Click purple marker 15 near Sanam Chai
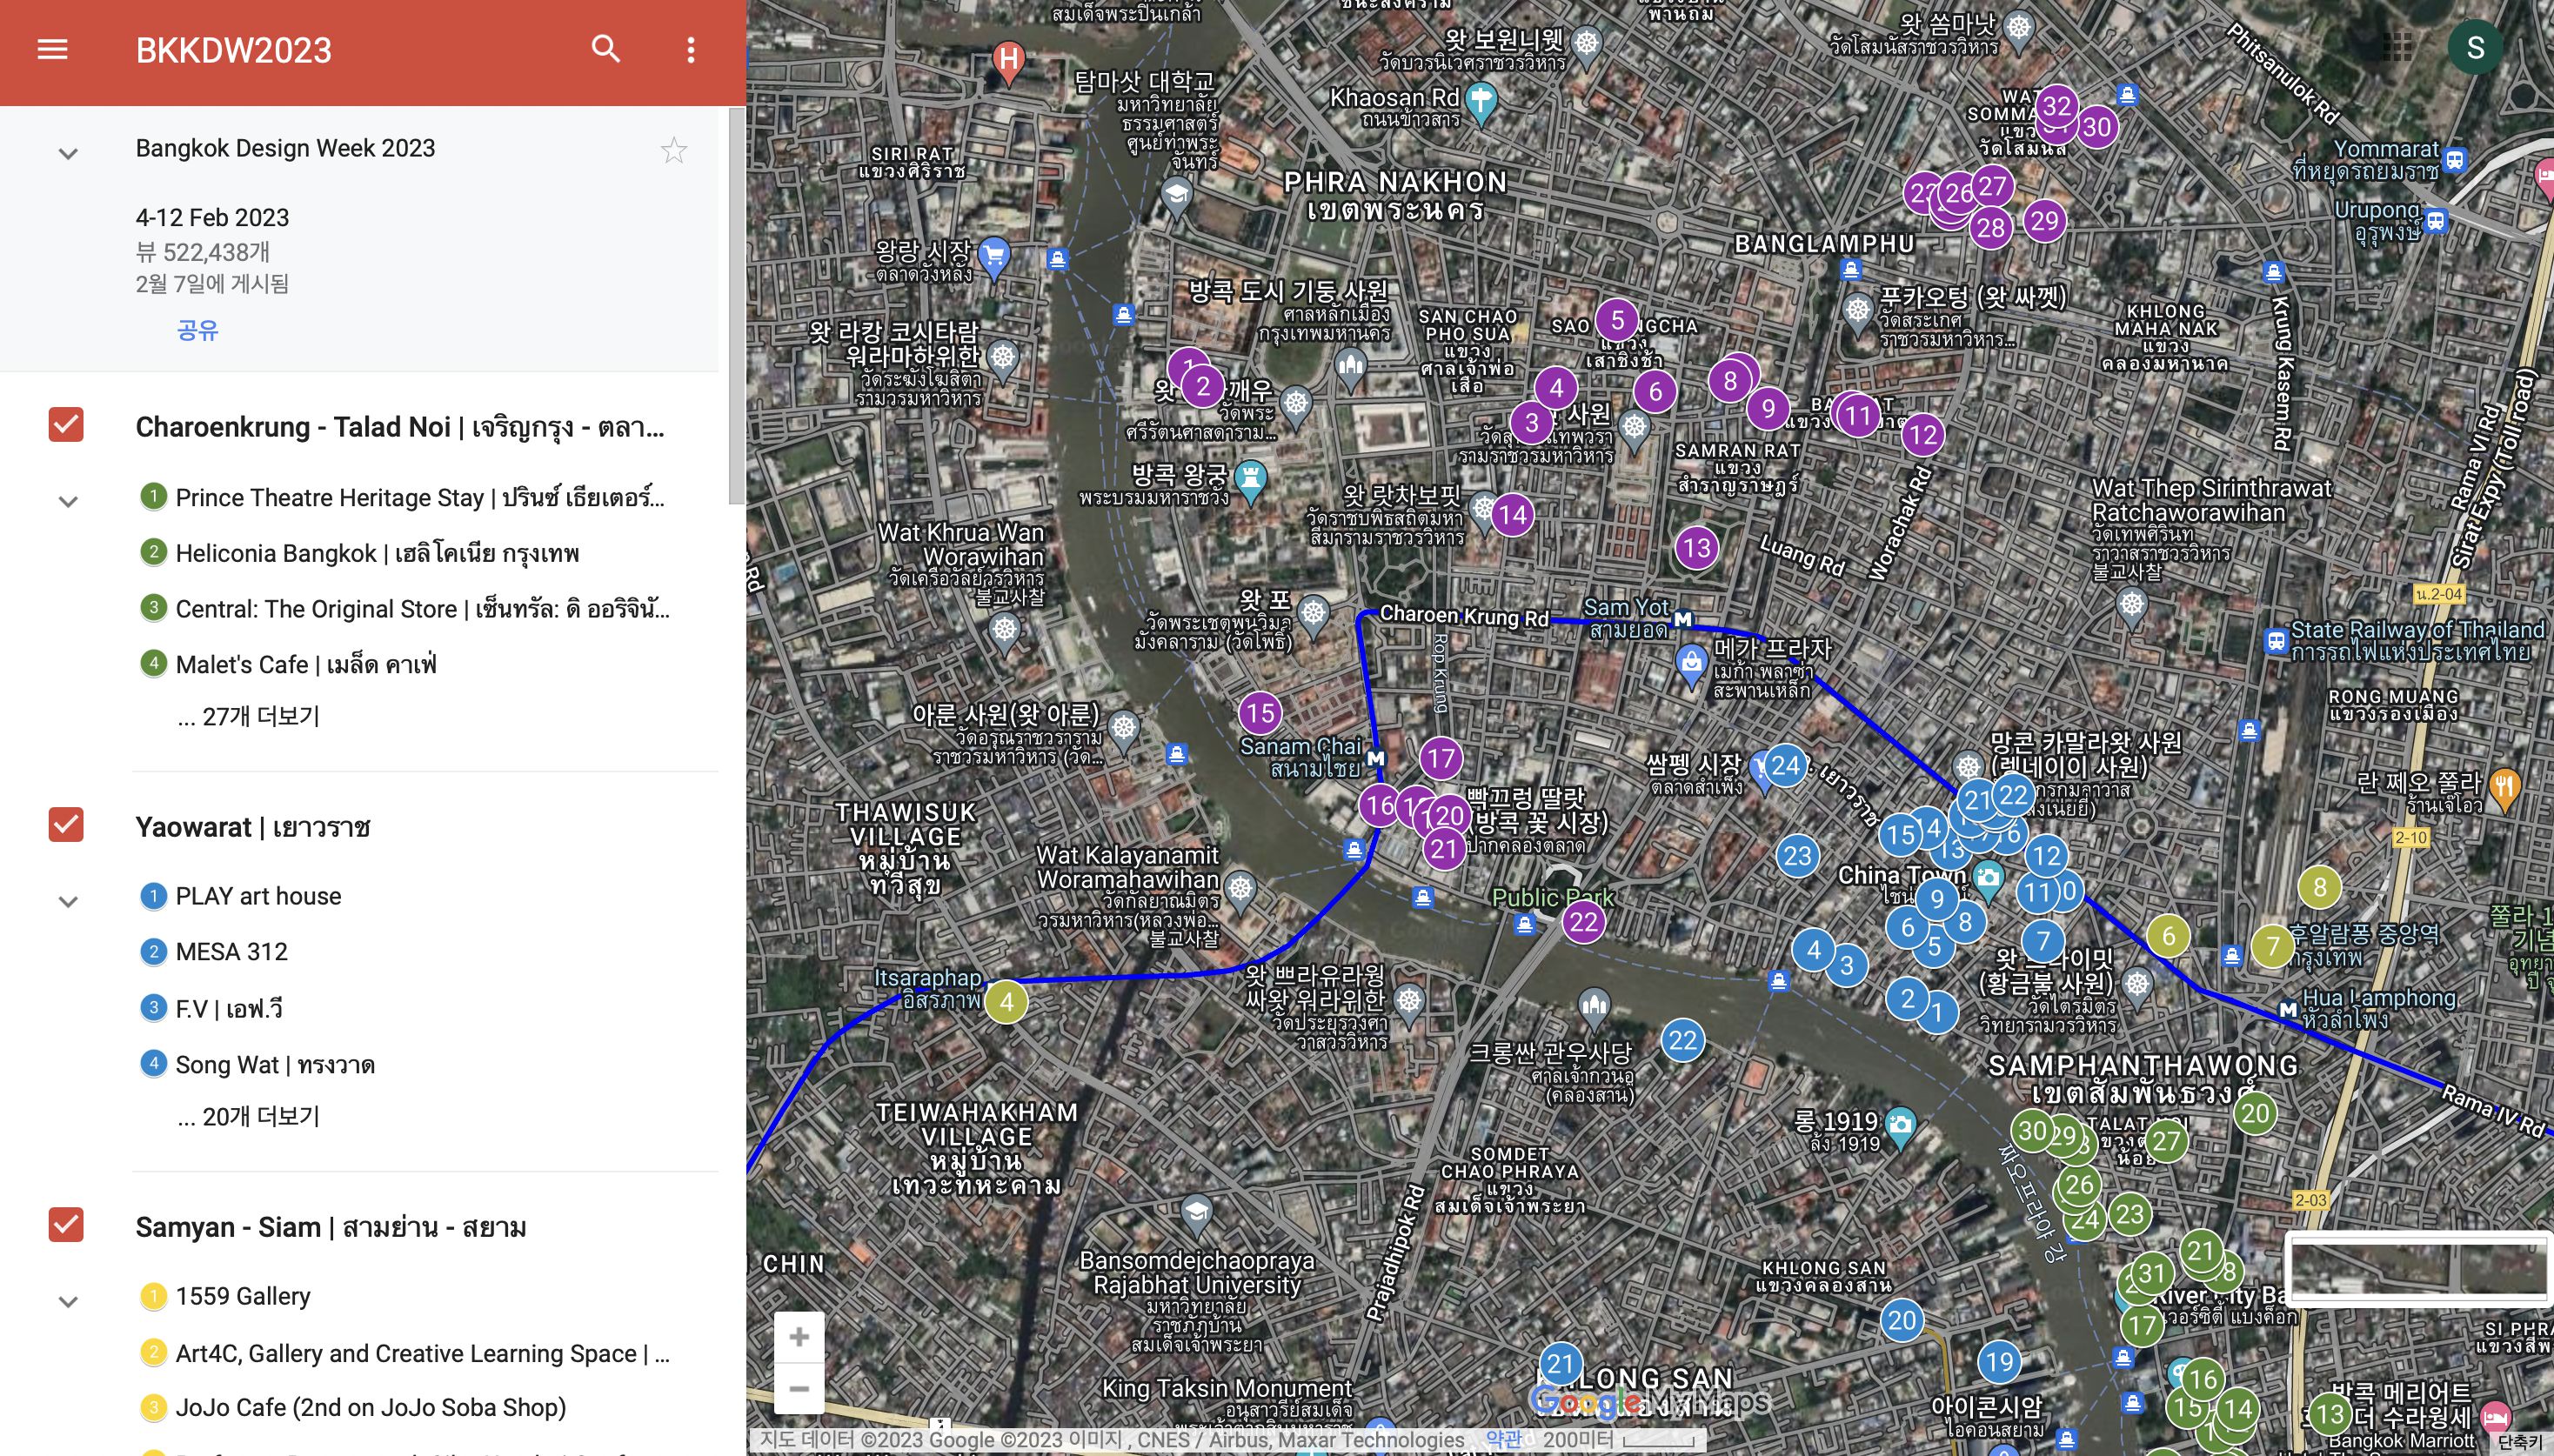This screenshot has width=2554, height=1456. (1260, 713)
